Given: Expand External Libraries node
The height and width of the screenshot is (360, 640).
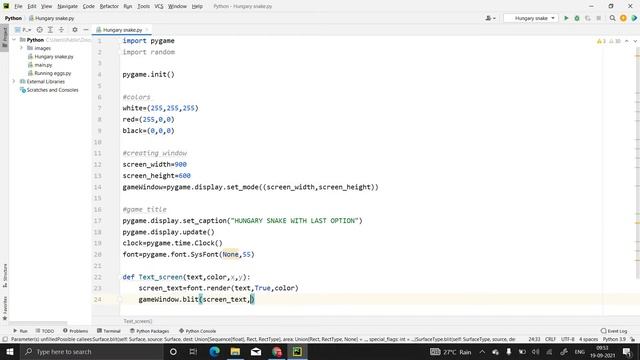Looking at the screenshot, I should pos(14,82).
